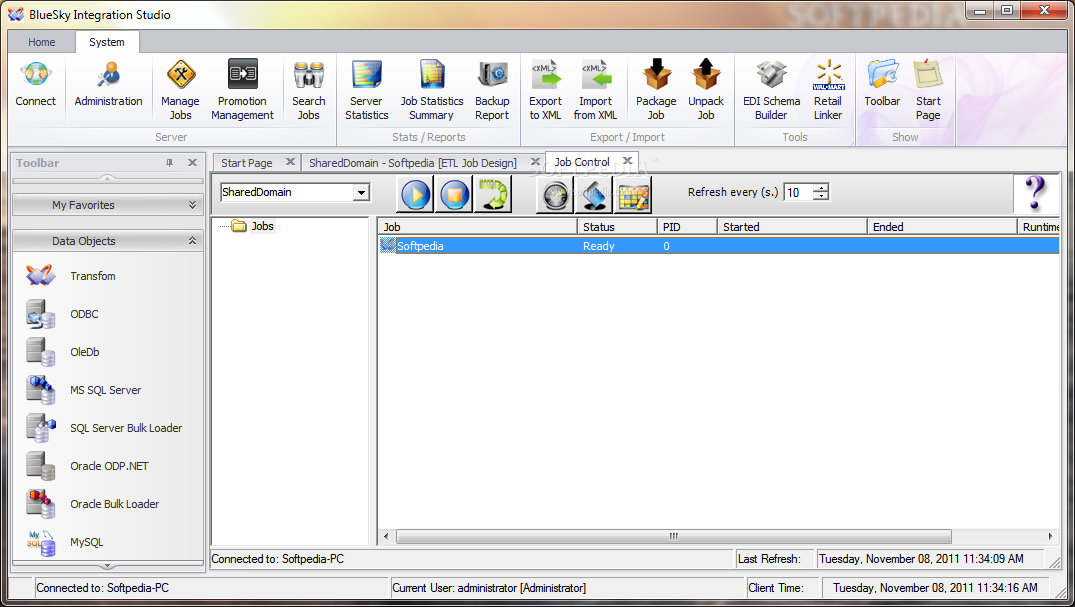Start the selected job with blue play button
The width and height of the screenshot is (1075, 607).
[x=415, y=194]
